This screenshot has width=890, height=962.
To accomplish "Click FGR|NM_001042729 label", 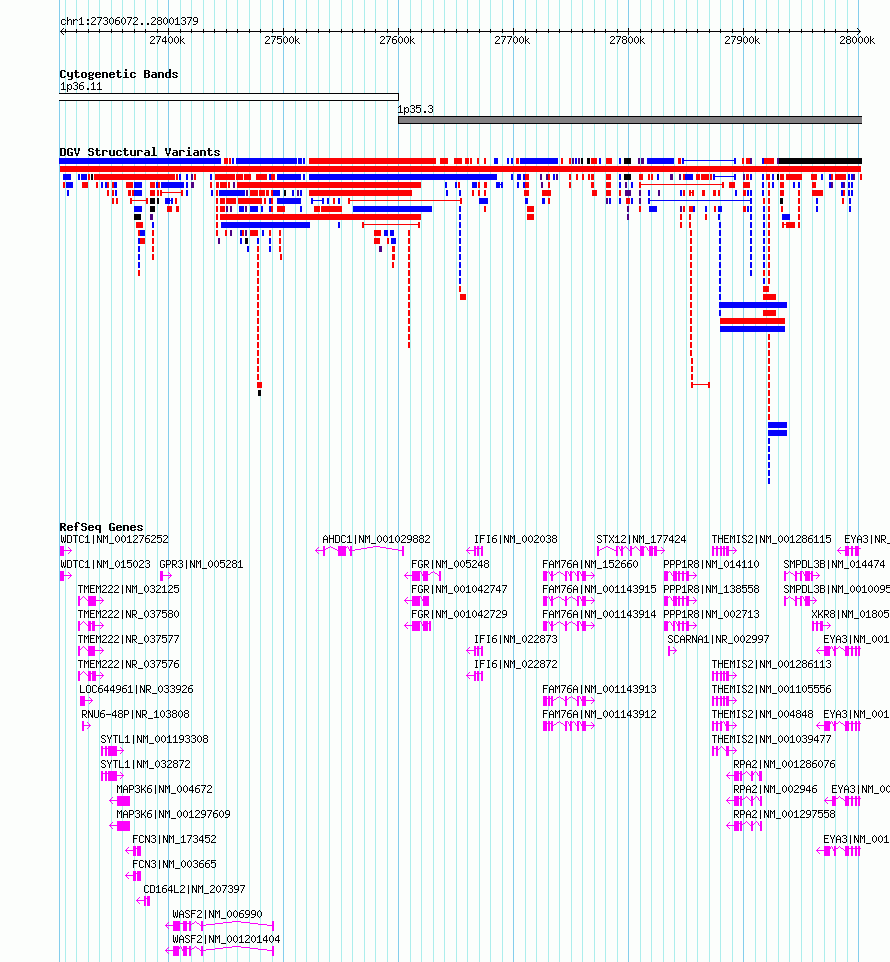I will tap(459, 614).
